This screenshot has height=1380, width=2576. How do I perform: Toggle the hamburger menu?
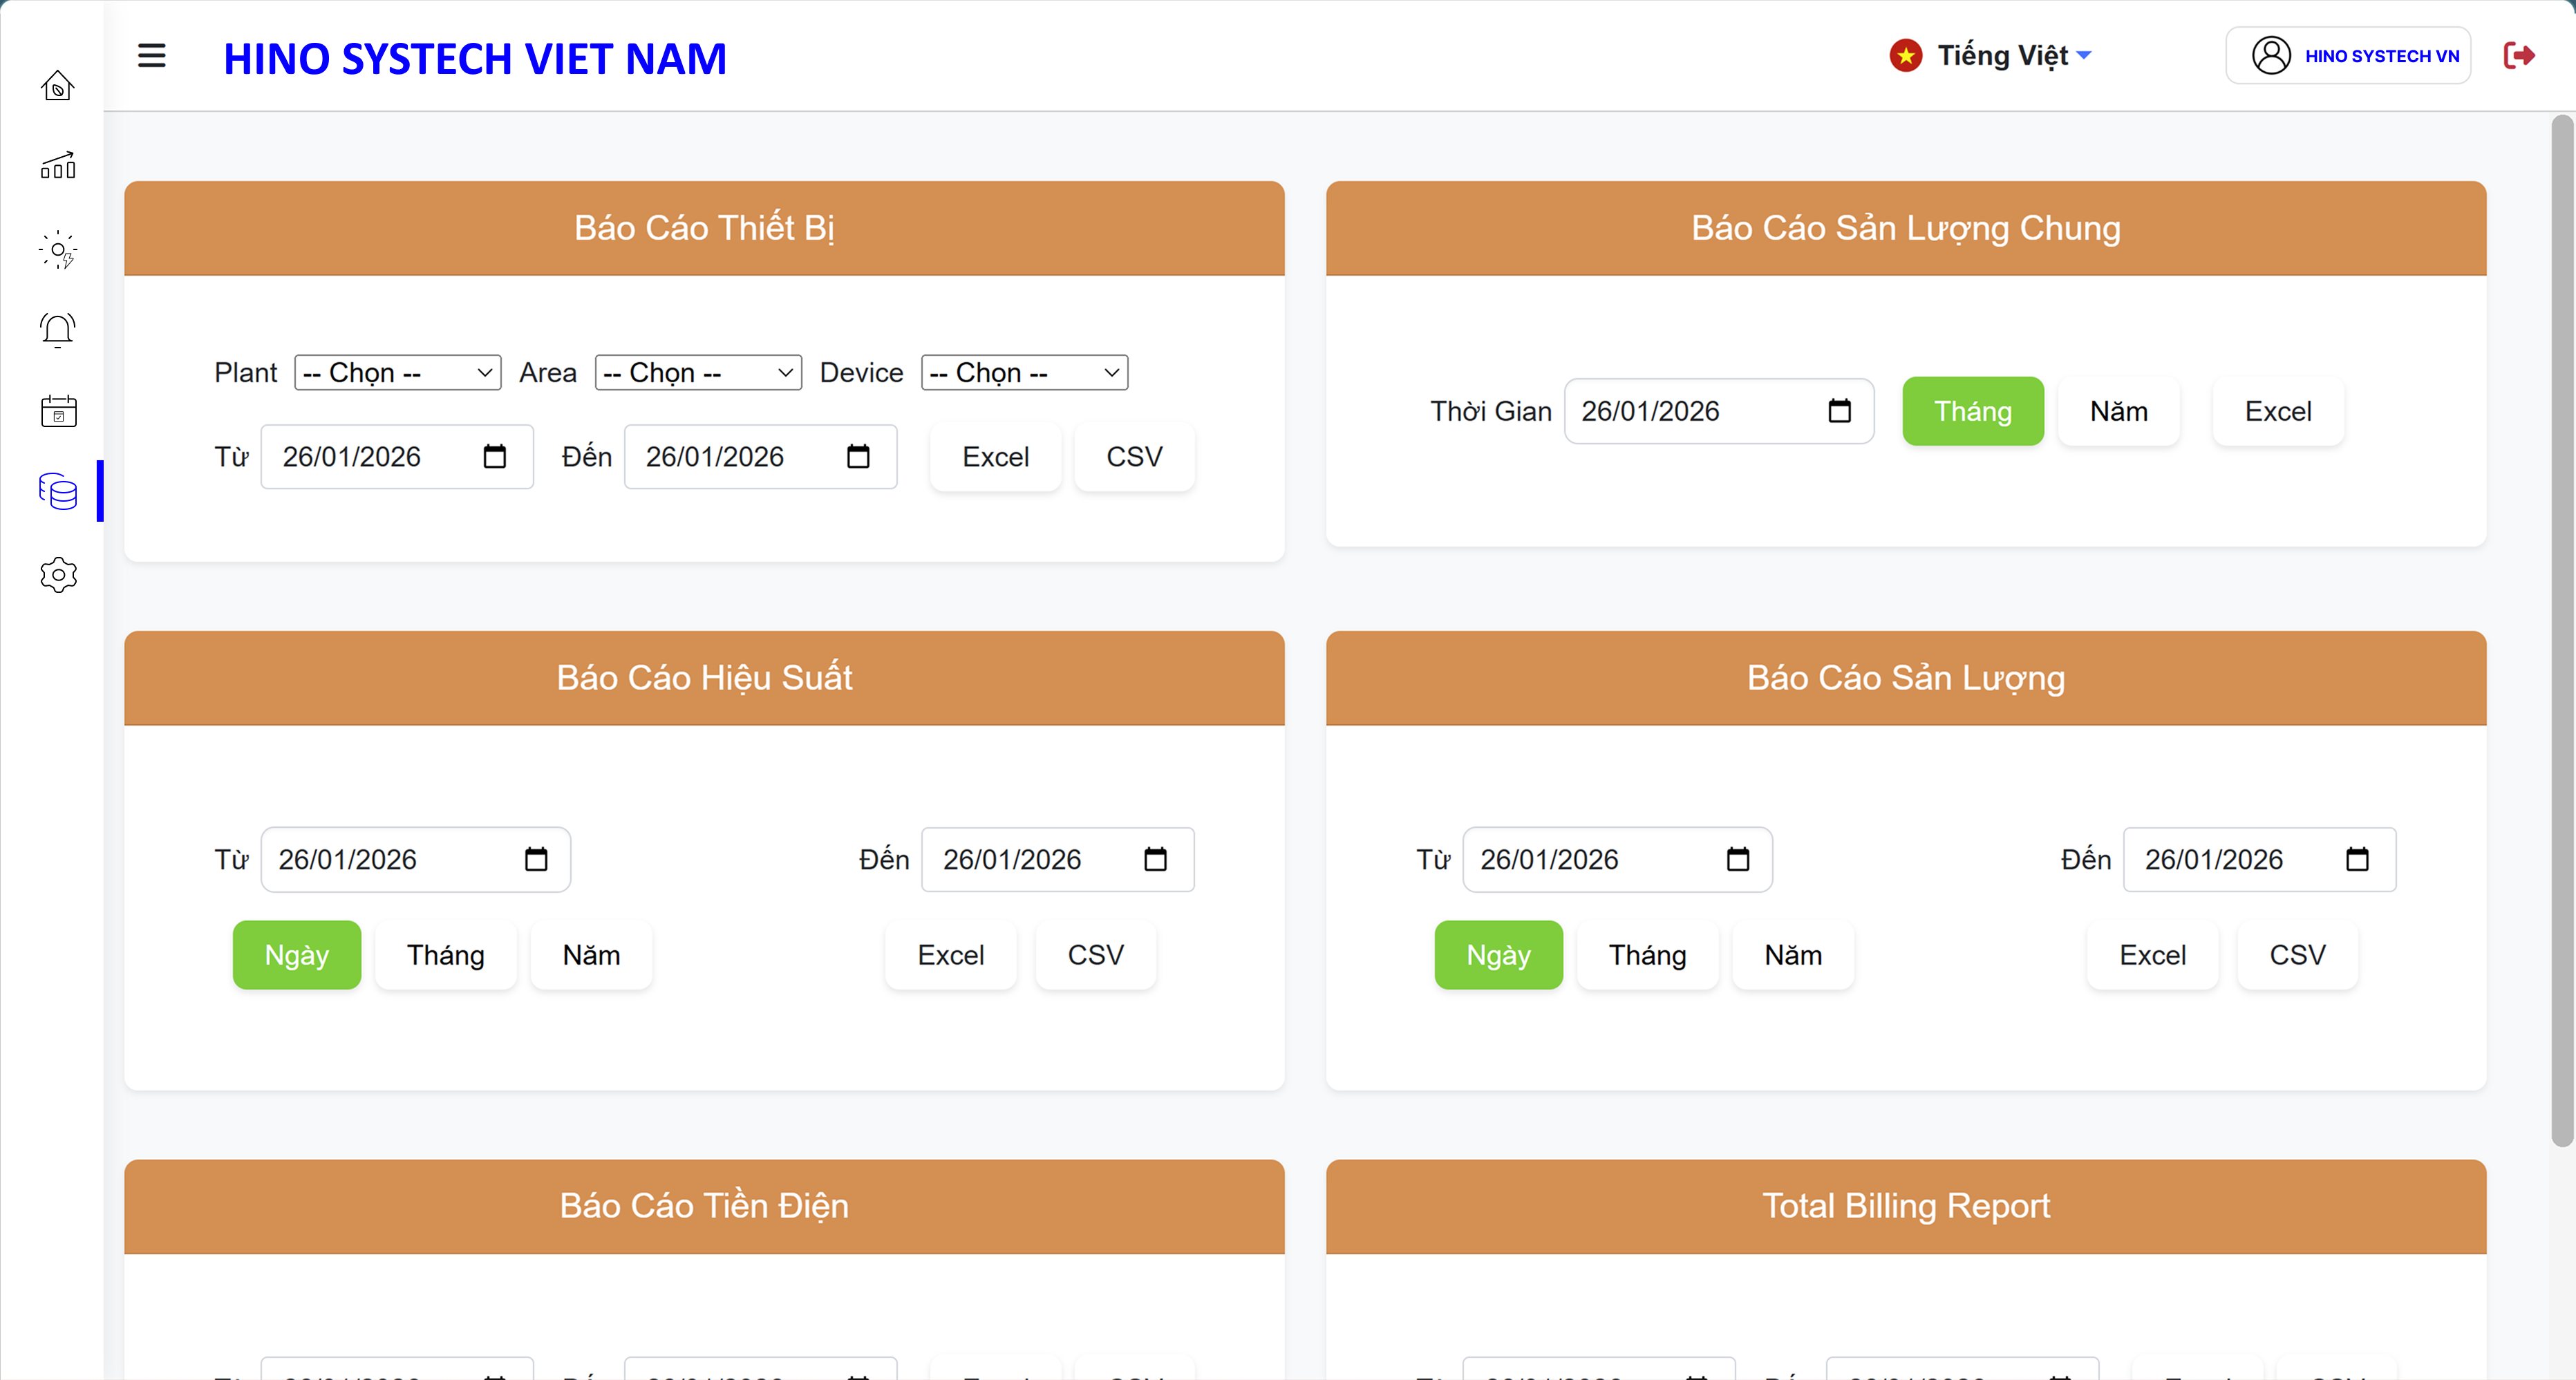click(x=152, y=56)
